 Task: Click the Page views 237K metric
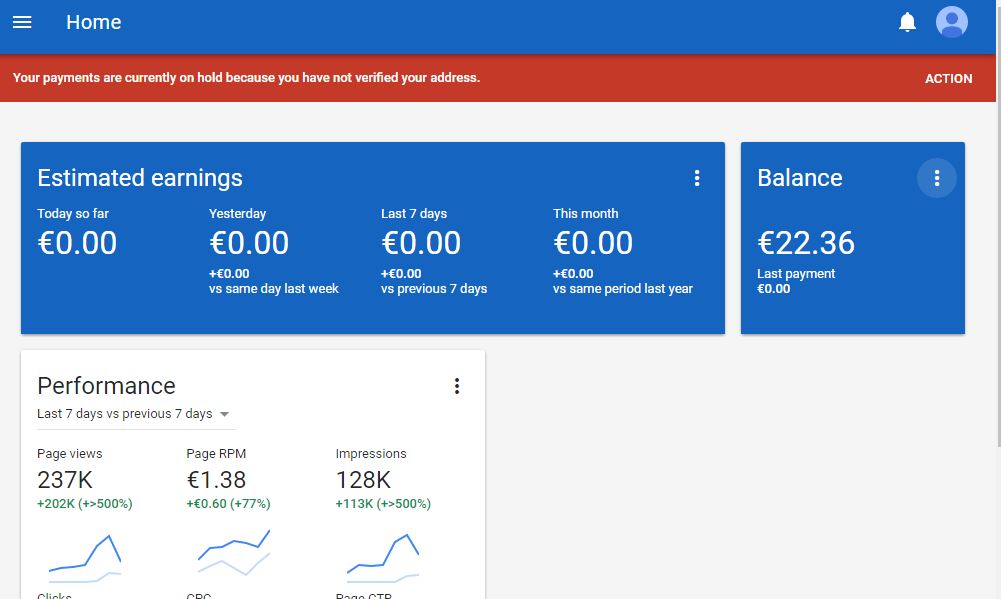coord(64,480)
